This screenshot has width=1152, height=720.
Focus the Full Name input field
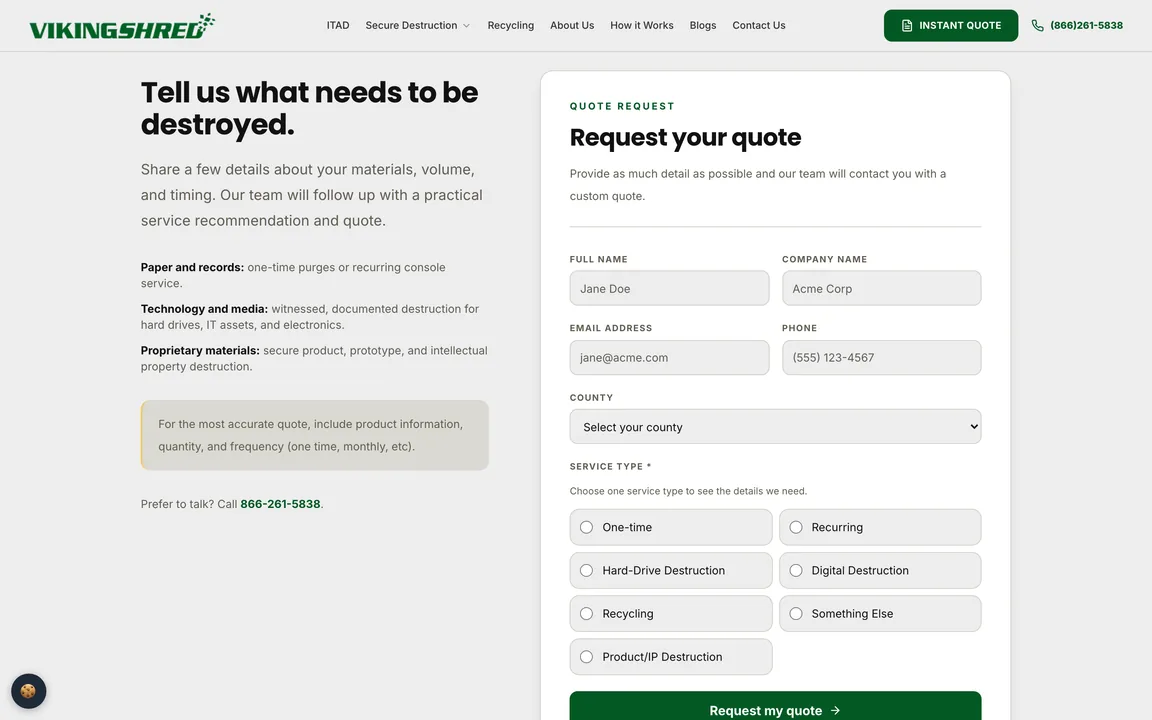coord(669,288)
